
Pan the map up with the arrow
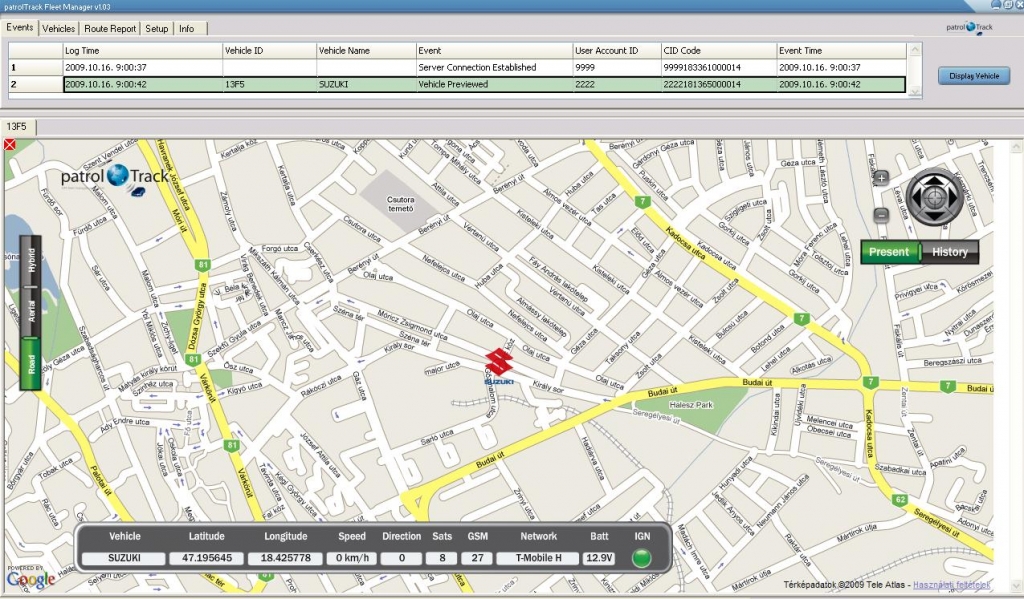[936, 182]
